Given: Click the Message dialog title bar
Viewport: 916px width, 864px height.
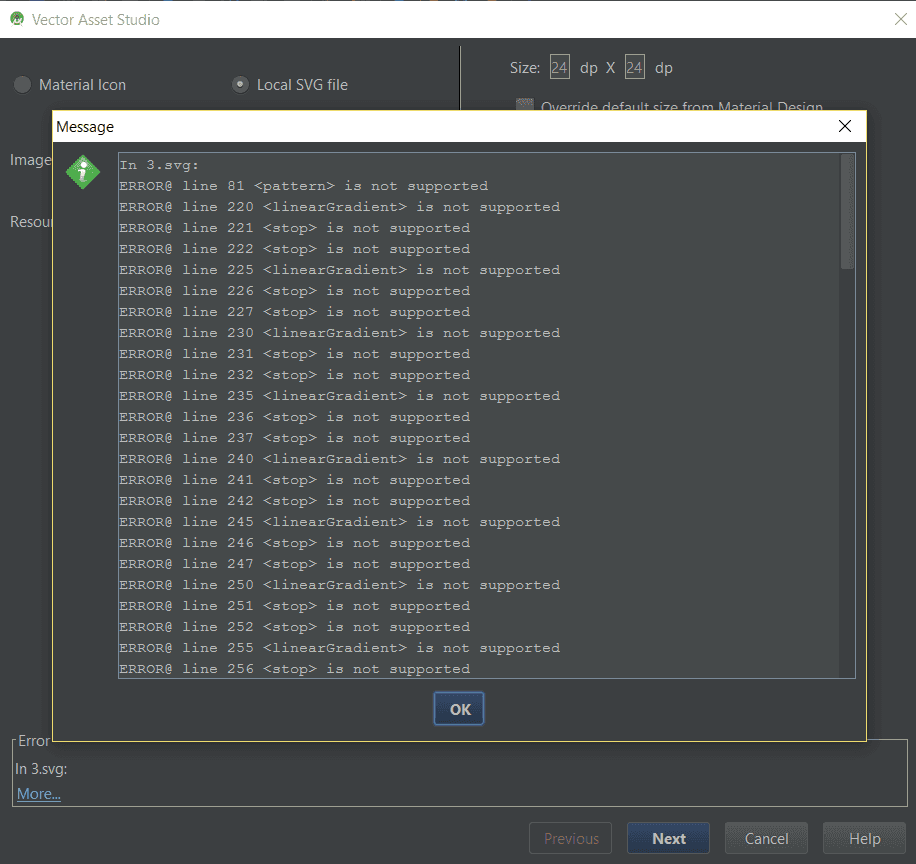Looking at the screenshot, I should (400, 126).
